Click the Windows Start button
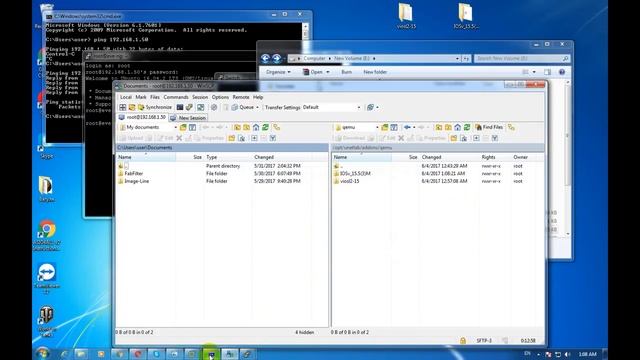The height and width of the screenshot is (360, 640). (x=42, y=353)
